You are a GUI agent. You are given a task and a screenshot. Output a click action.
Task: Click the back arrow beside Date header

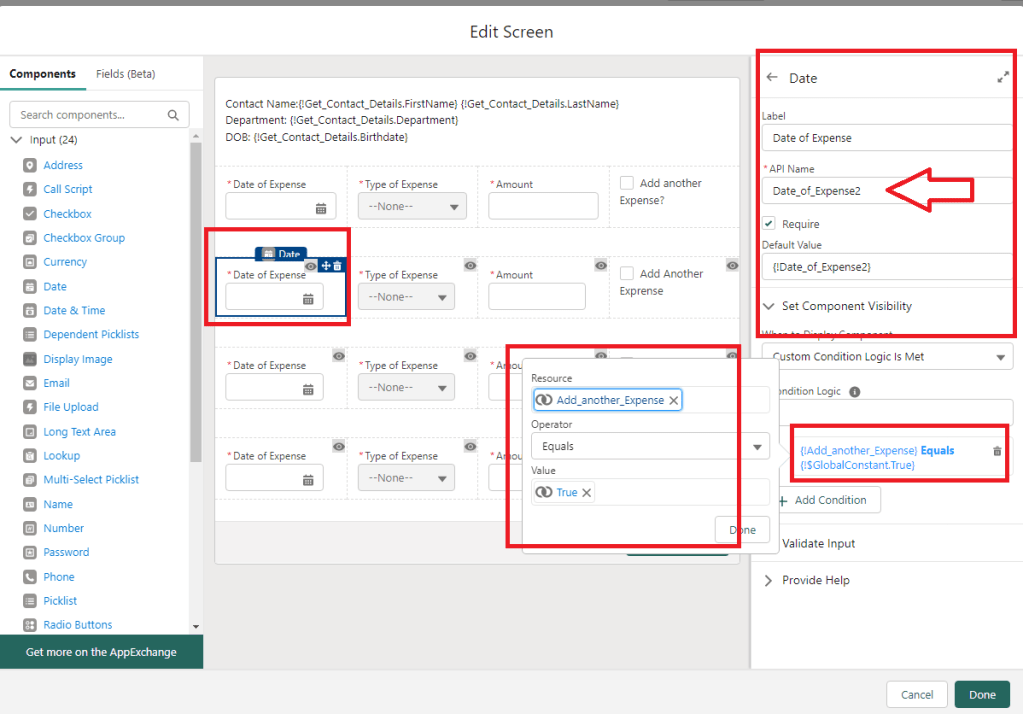tap(771, 78)
